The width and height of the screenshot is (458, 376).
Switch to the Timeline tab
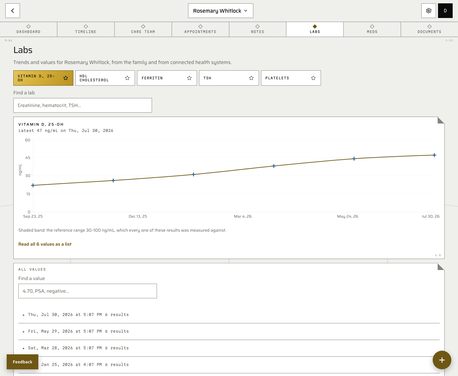[86, 29]
